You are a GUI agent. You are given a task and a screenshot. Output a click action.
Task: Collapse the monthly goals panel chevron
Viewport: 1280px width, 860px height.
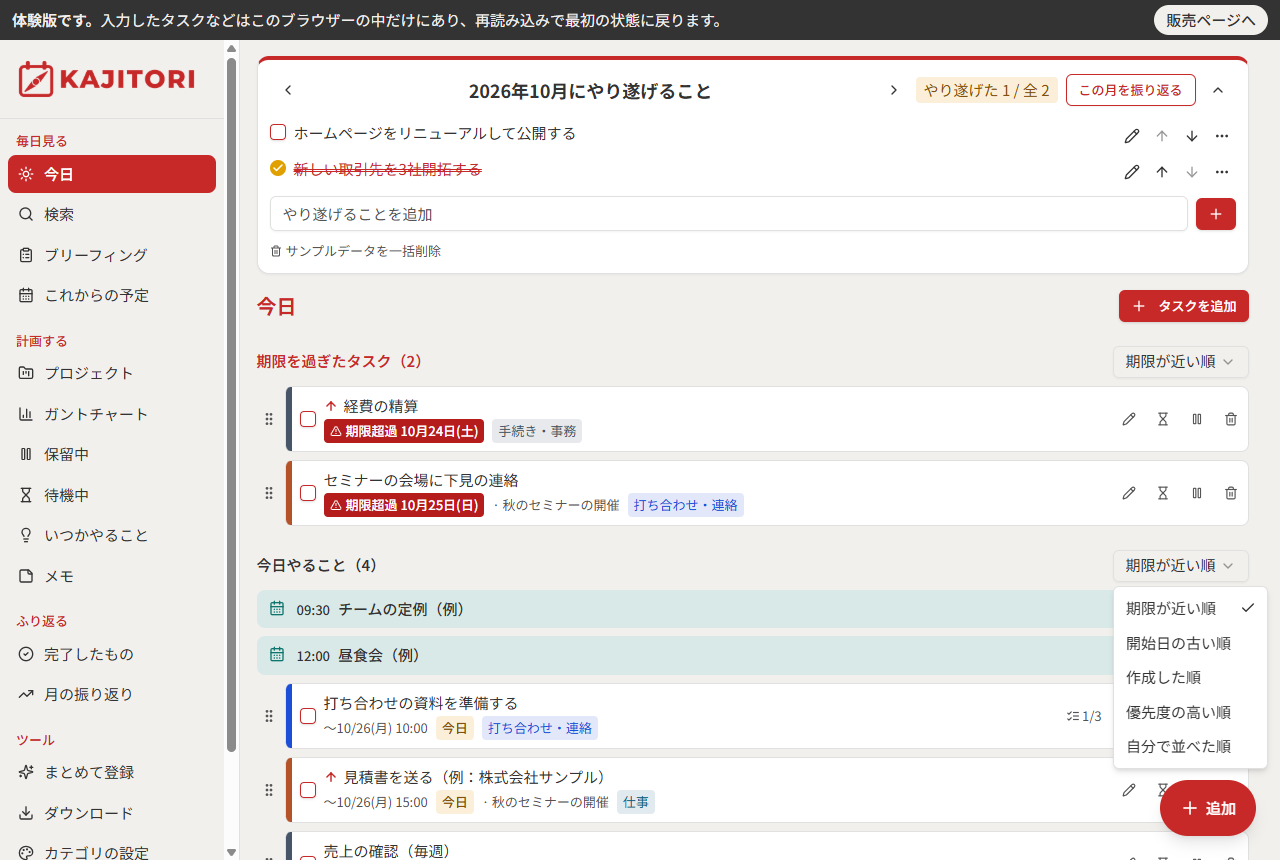pyautogui.click(x=1218, y=90)
